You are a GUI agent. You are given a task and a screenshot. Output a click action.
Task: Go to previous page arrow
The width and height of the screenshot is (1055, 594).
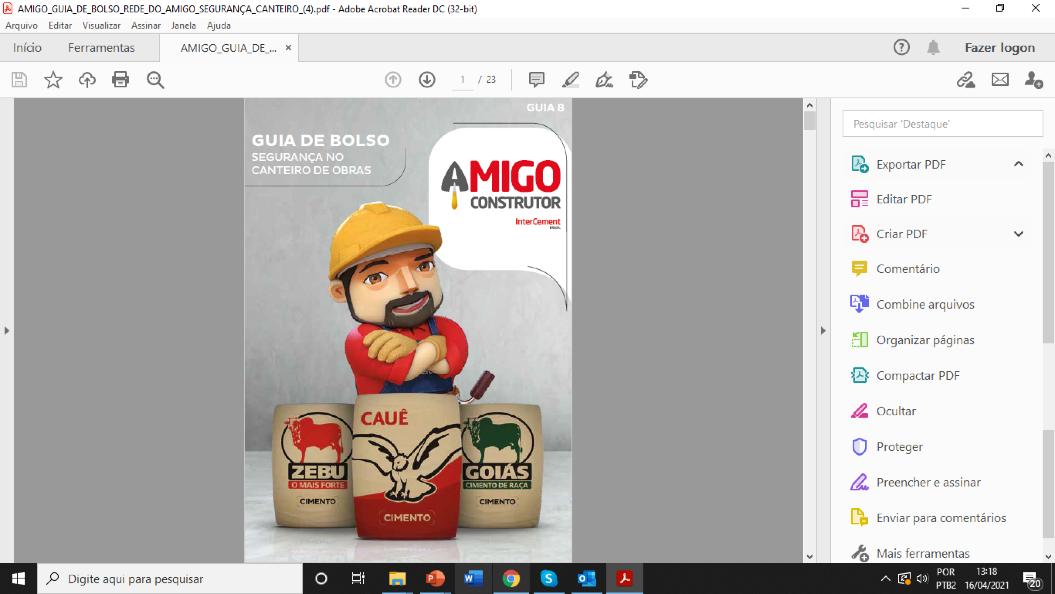[393, 79]
